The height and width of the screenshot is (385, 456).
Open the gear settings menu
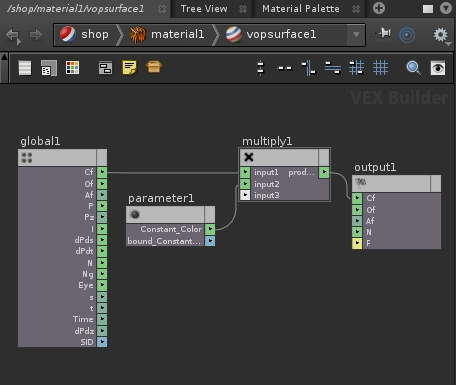(441, 35)
